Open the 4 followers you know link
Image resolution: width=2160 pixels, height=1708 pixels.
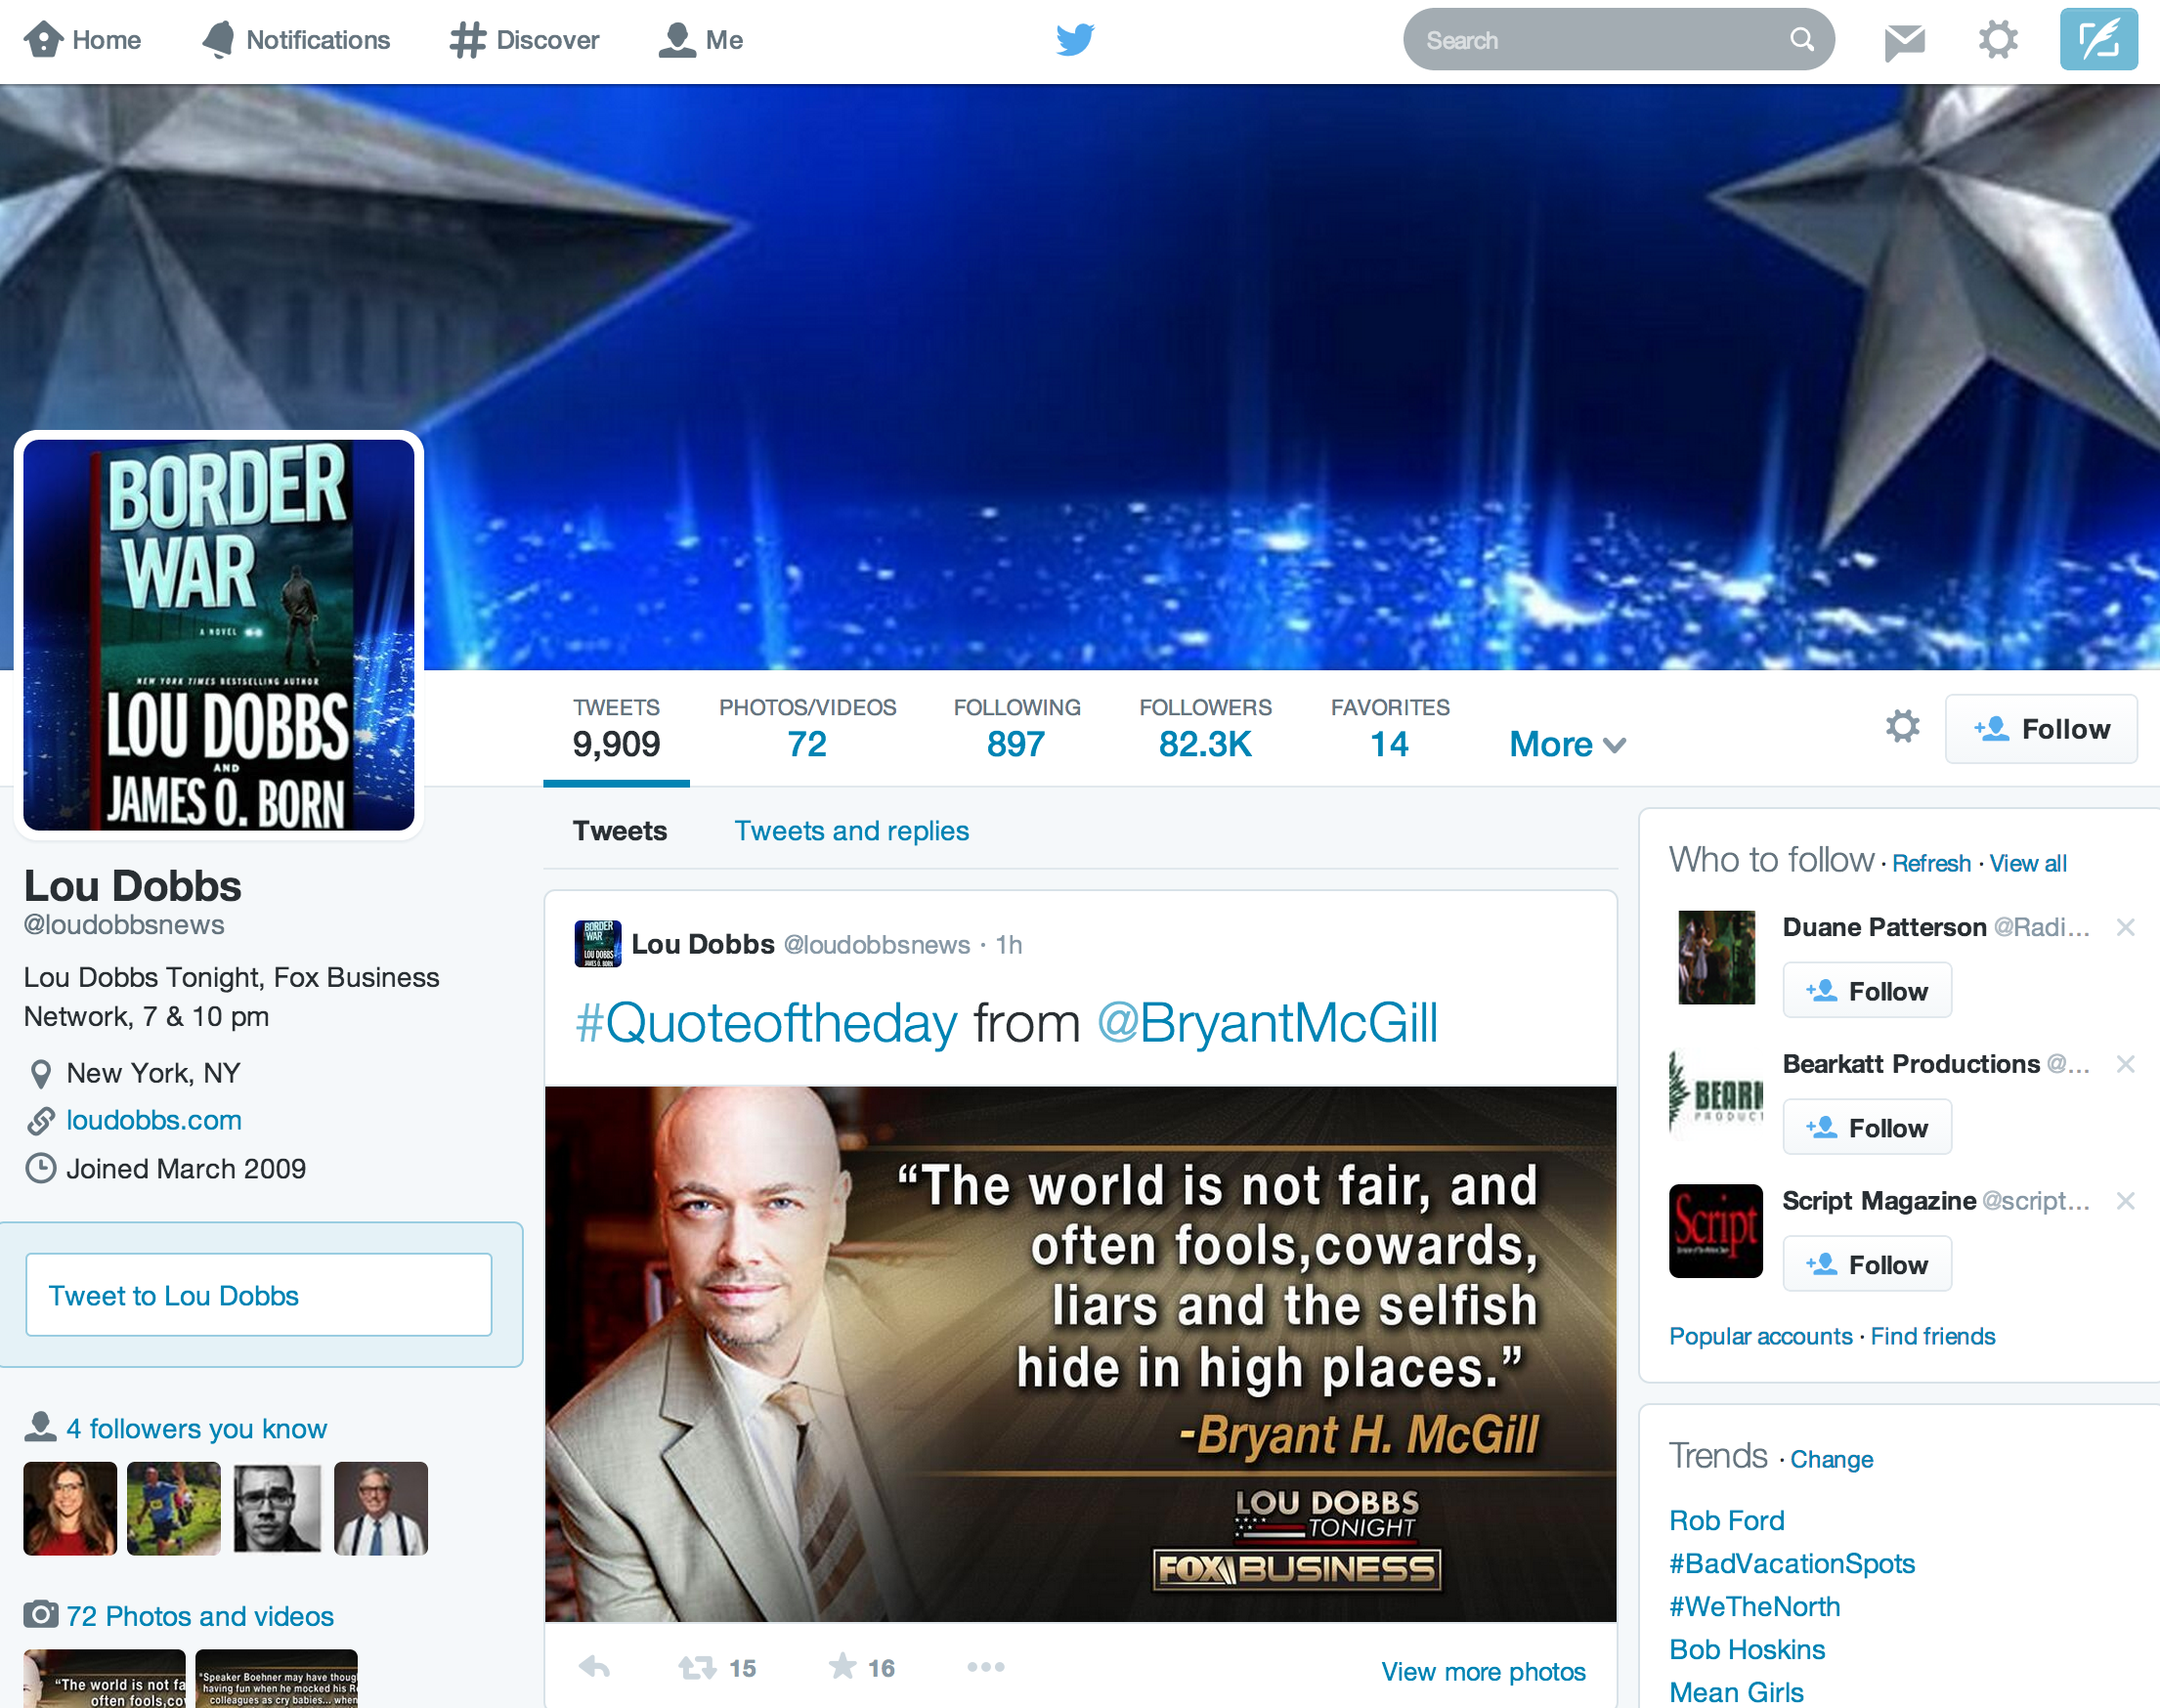[196, 1429]
